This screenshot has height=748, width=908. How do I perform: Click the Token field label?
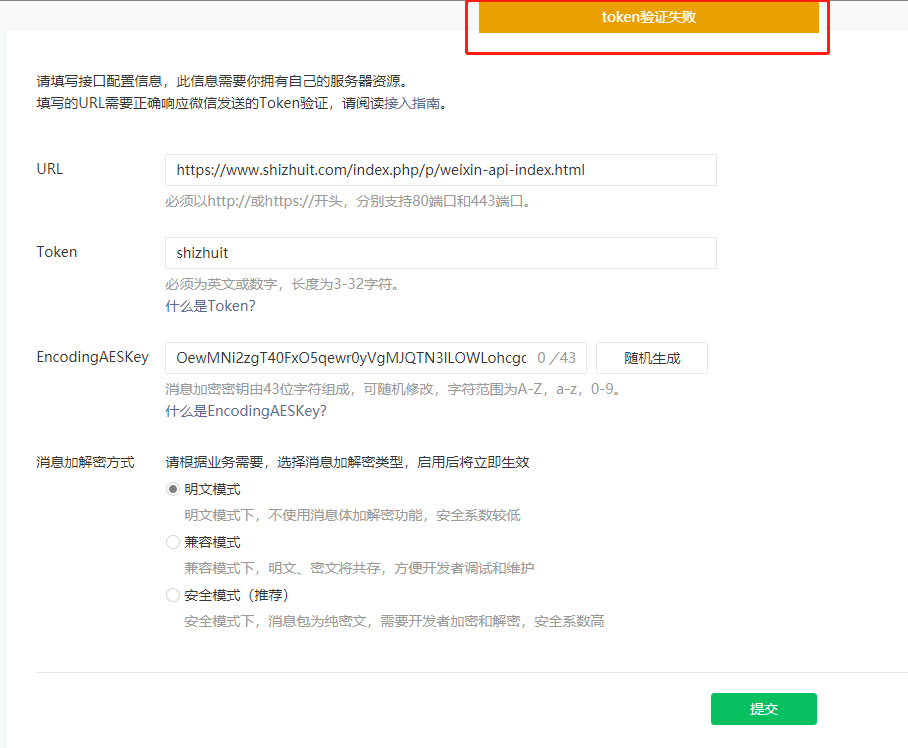coord(57,252)
